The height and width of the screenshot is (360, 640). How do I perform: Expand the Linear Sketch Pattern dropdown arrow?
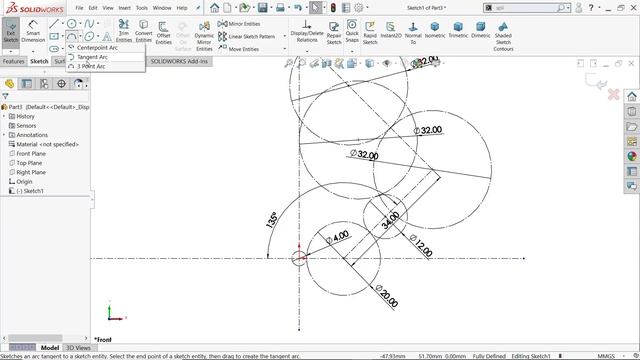pos(284,36)
